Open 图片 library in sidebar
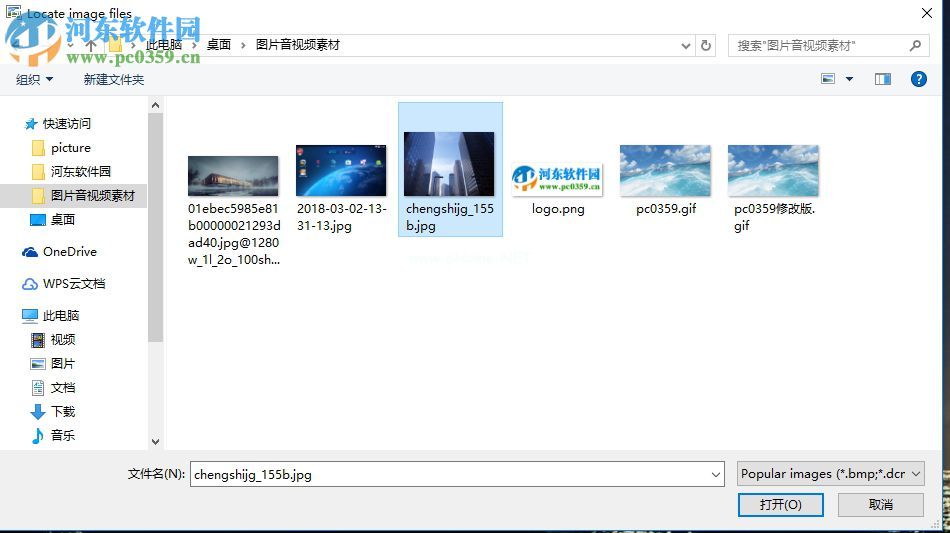This screenshot has width=950, height=533. tap(63, 363)
